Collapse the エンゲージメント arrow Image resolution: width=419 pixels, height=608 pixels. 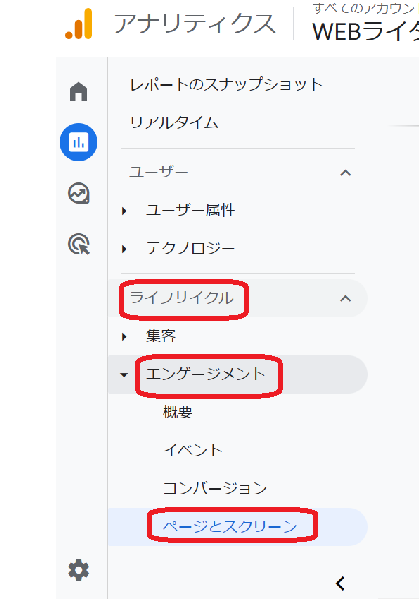click(124, 375)
